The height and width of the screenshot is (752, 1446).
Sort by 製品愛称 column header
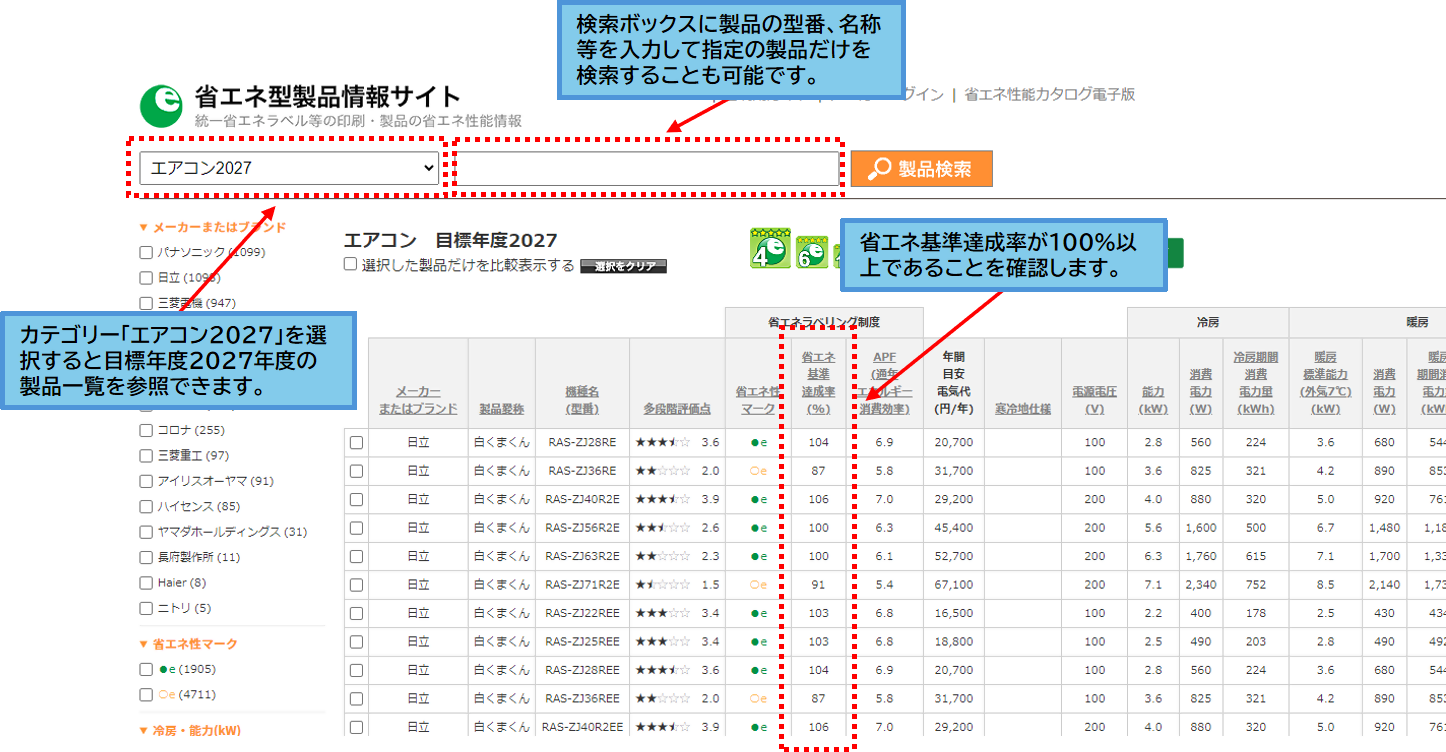[501, 408]
